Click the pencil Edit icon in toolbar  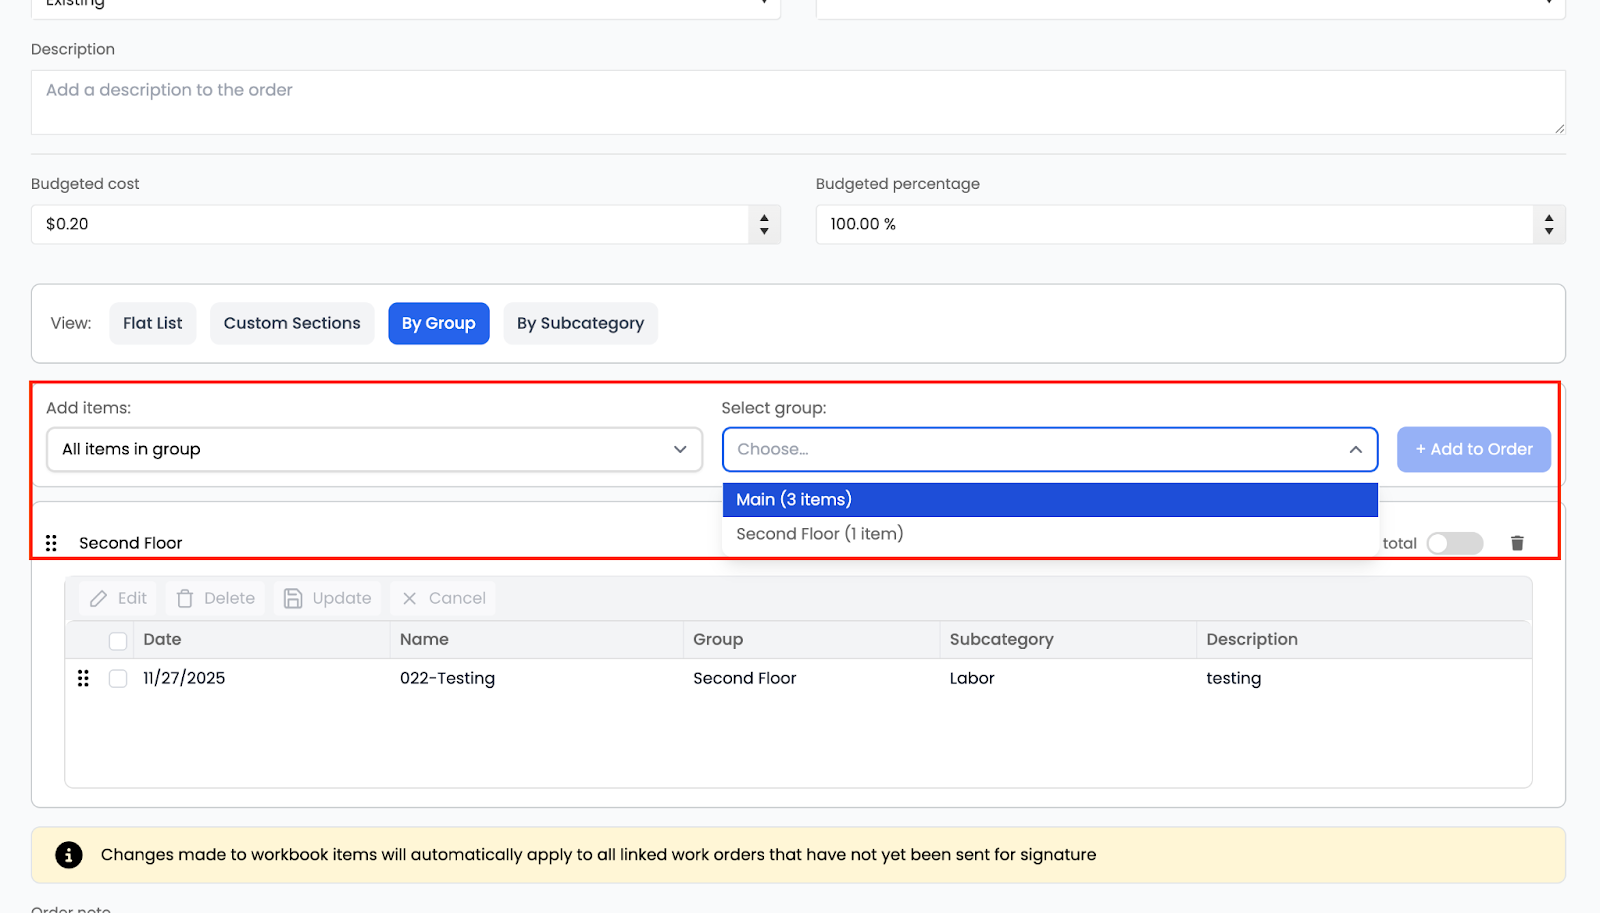pos(99,598)
